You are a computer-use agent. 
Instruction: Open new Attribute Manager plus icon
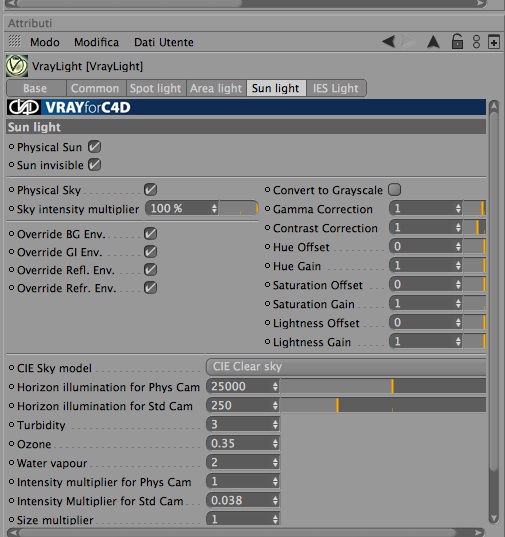494,42
